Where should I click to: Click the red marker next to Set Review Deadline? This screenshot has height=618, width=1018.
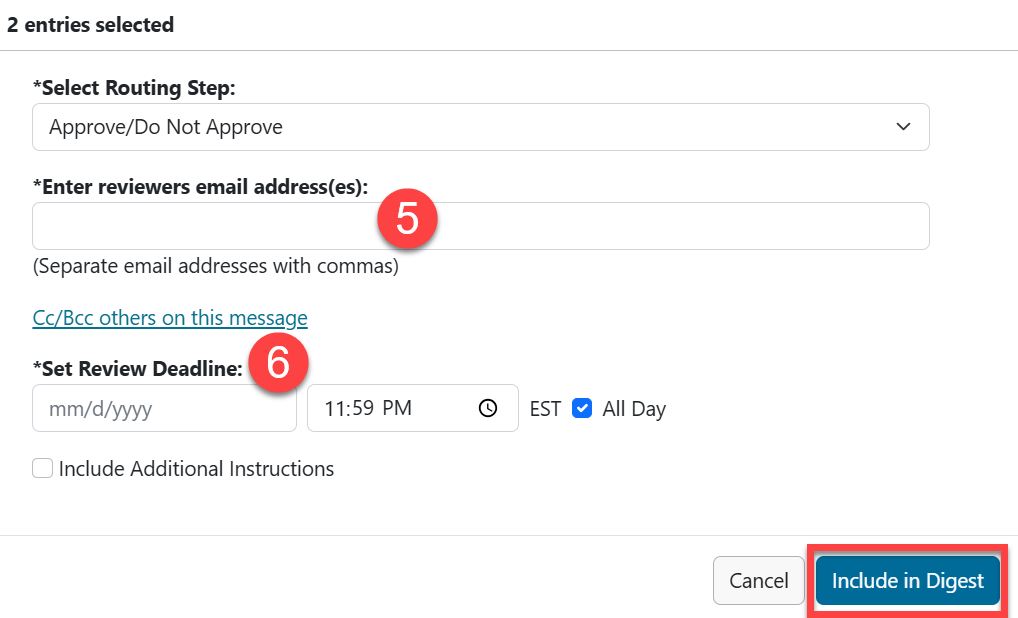pyautogui.click(x=277, y=363)
